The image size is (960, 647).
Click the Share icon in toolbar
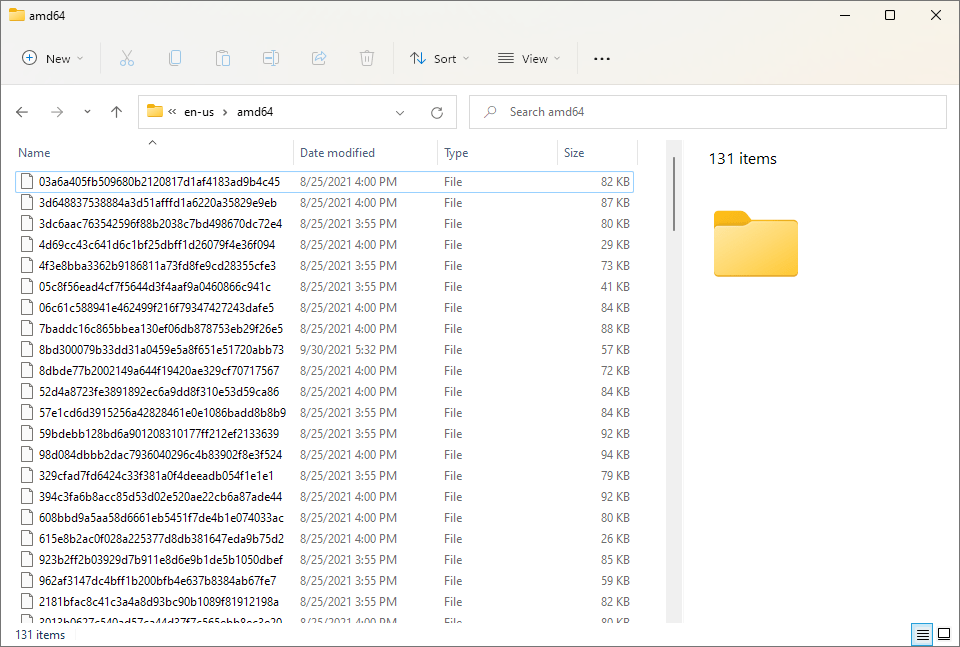pos(319,59)
